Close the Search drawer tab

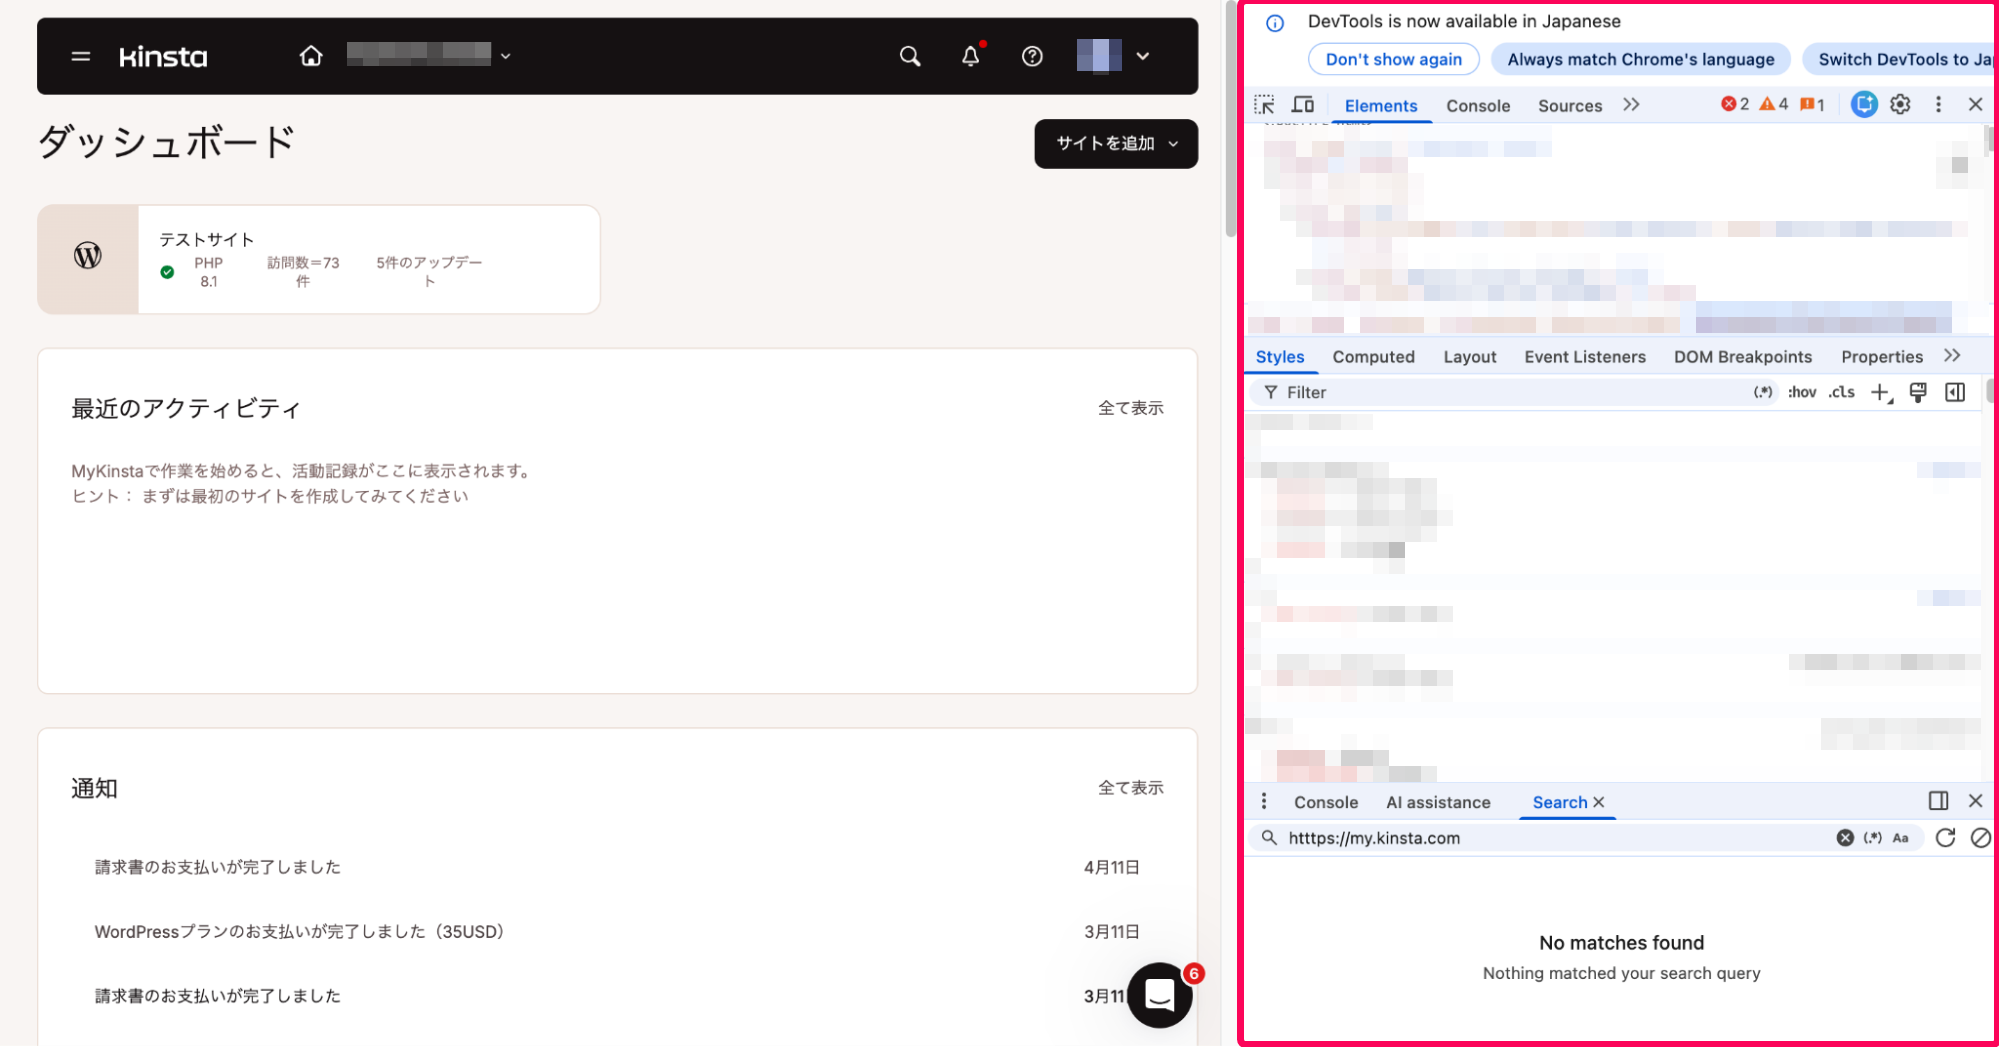(1599, 802)
